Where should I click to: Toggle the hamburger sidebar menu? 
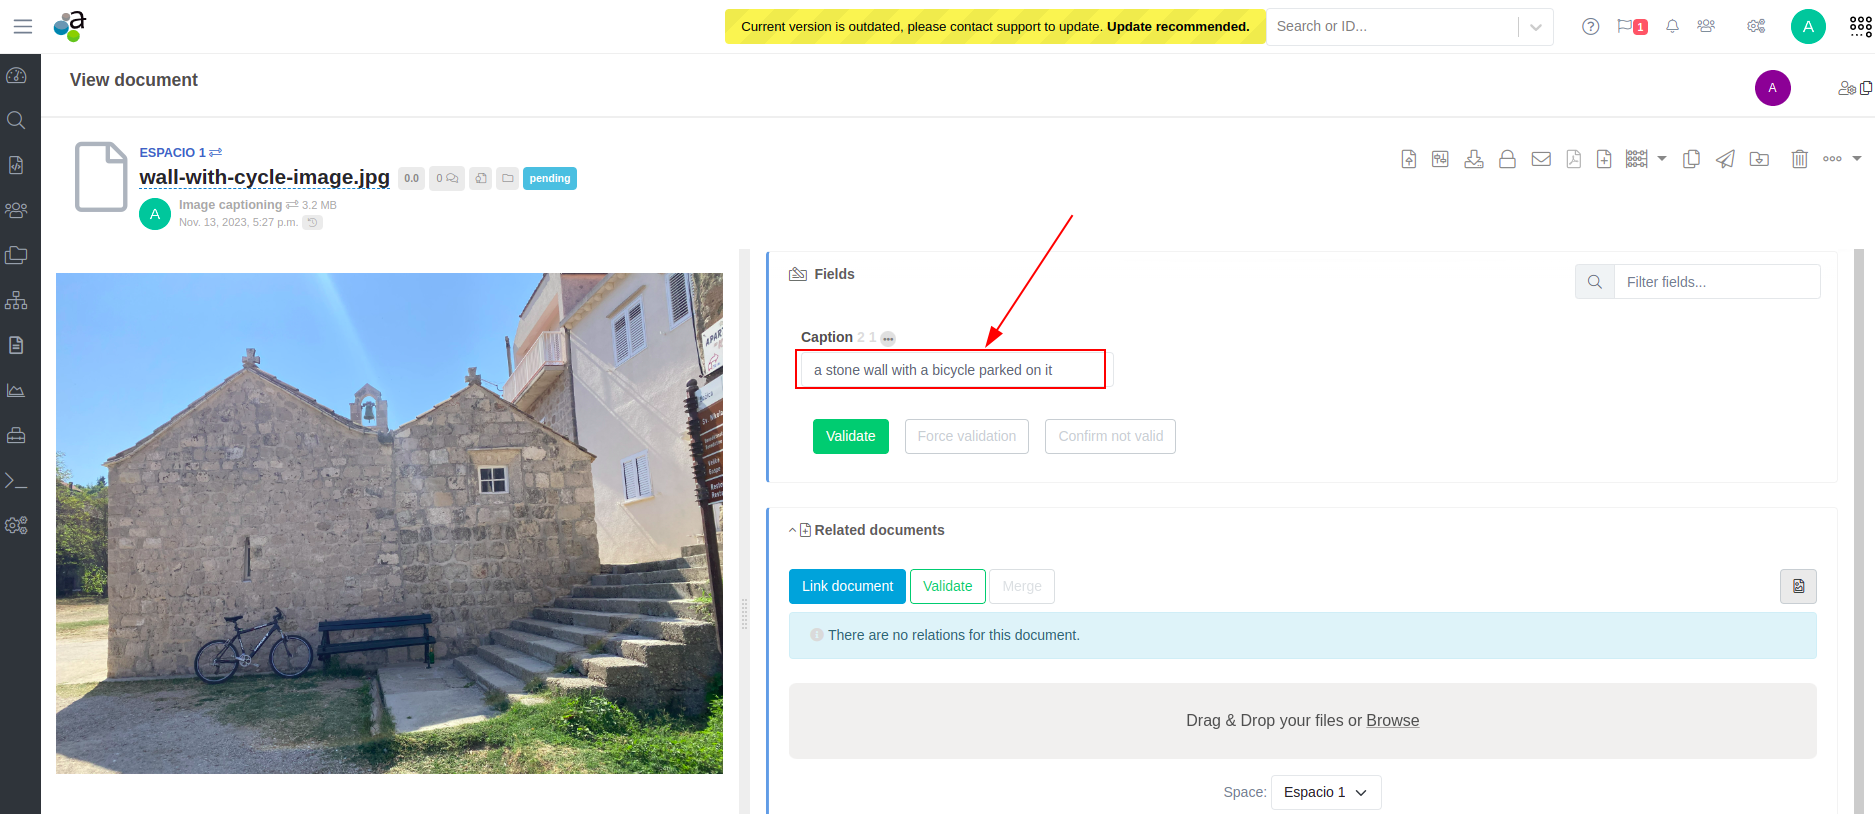tap(22, 27)
